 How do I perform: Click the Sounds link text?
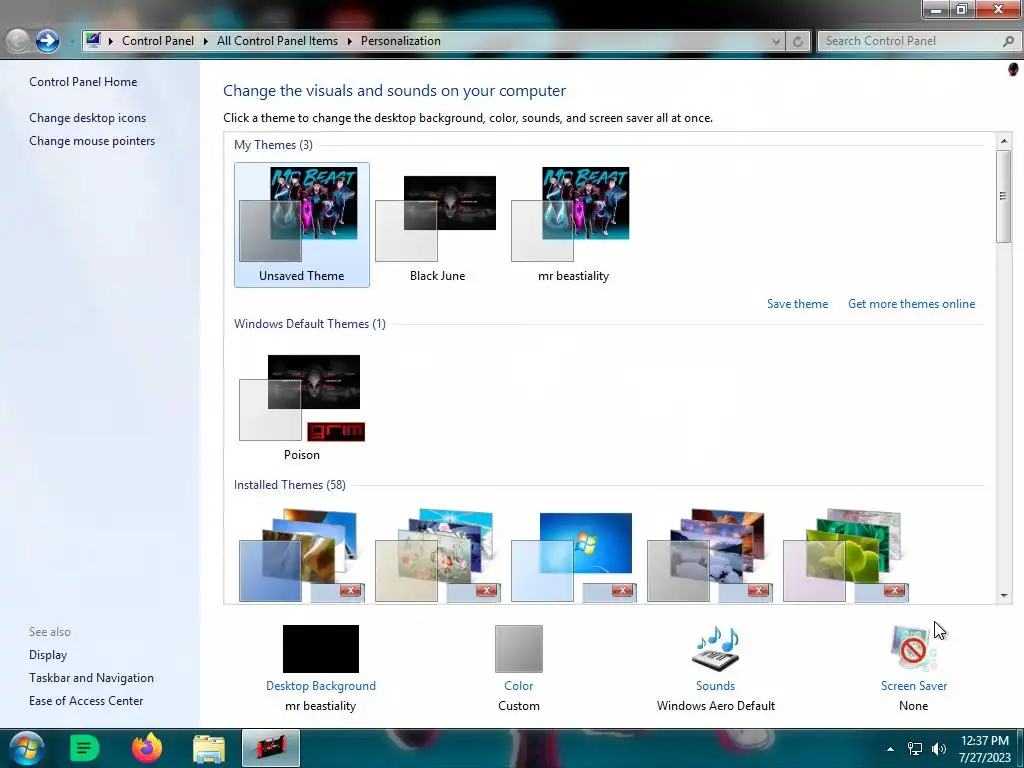716,686
